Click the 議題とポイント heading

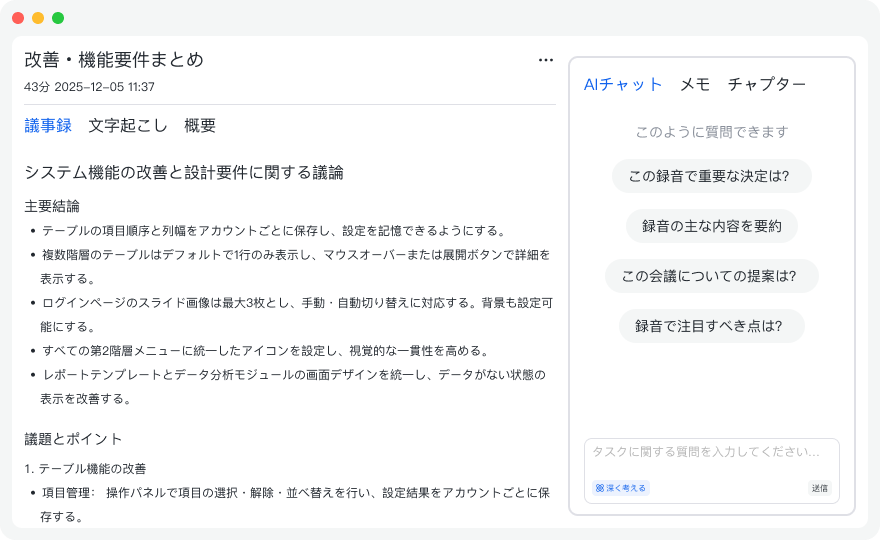[x=74, y=439]
